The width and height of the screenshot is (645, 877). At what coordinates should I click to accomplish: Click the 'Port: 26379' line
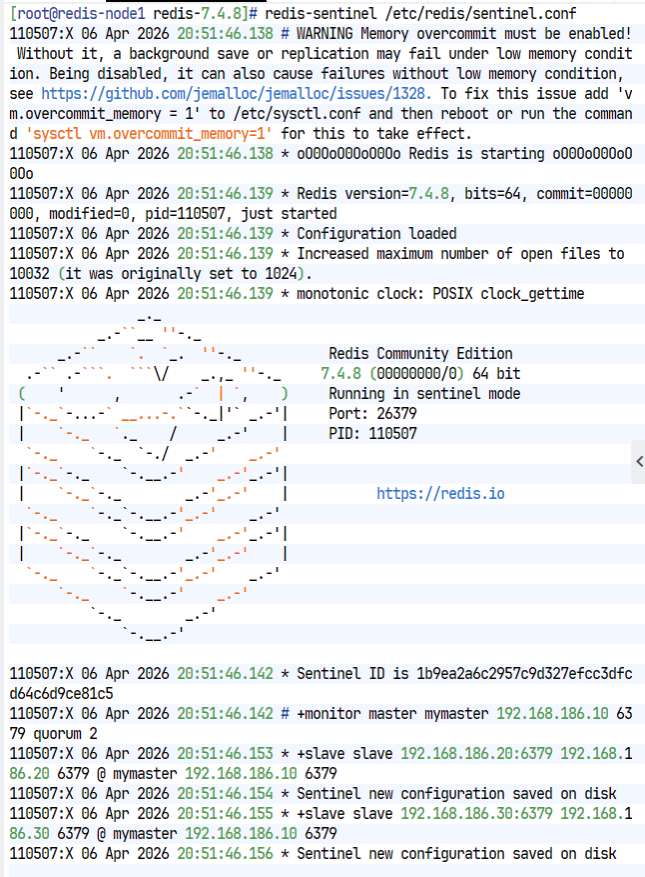coord(373,413)
